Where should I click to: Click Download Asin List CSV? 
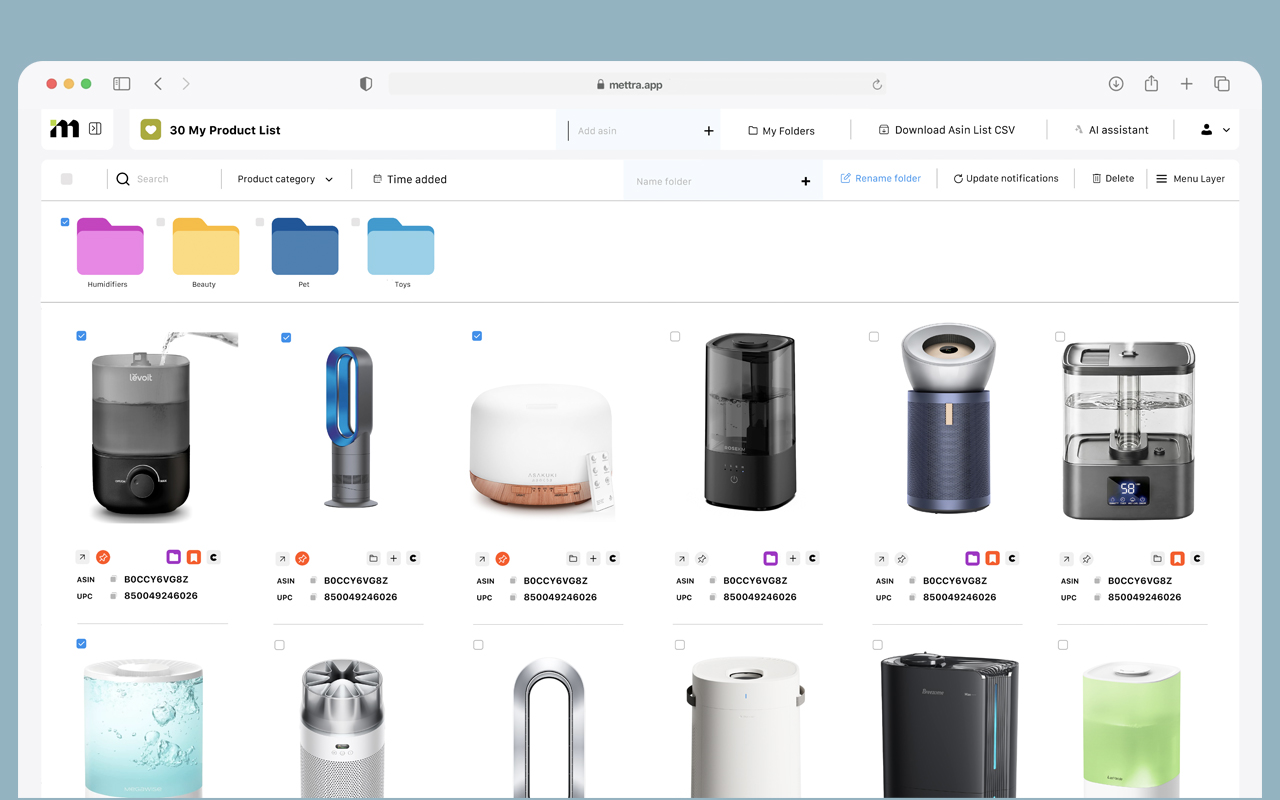[946, 130]
